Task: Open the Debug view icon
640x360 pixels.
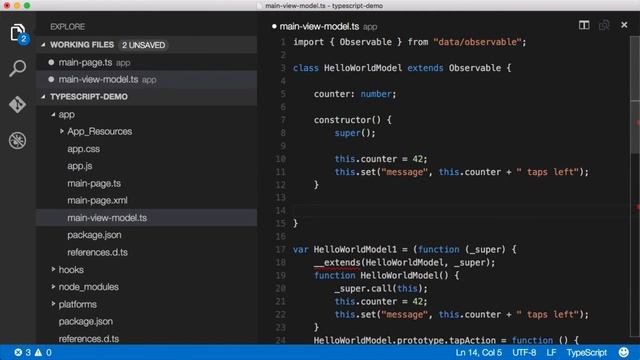Action: point(18,140)
